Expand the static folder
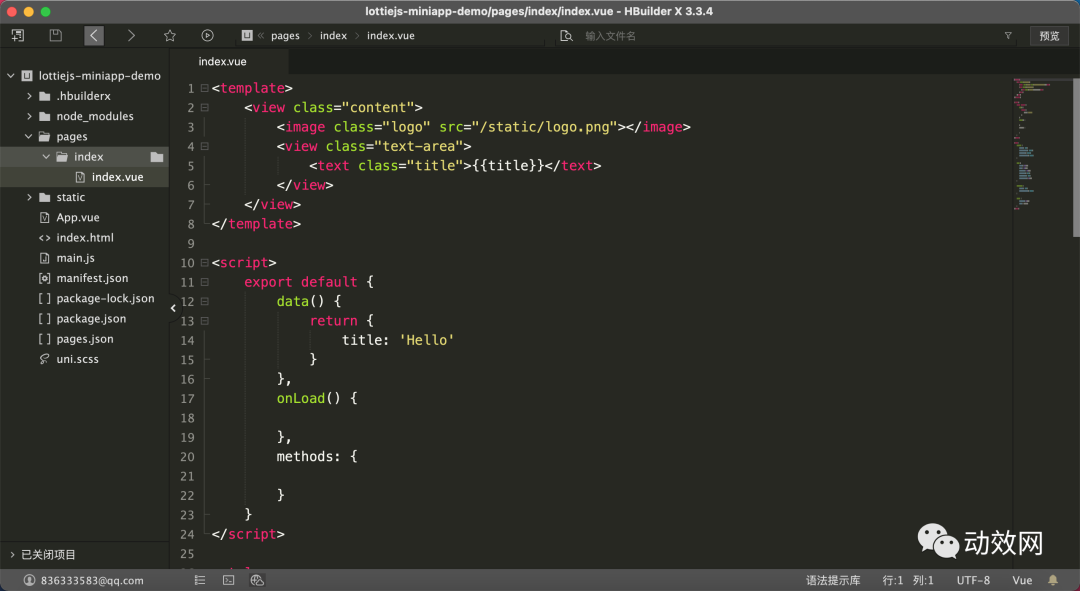This screenshot has height=591, width=1080. (29, 197)
